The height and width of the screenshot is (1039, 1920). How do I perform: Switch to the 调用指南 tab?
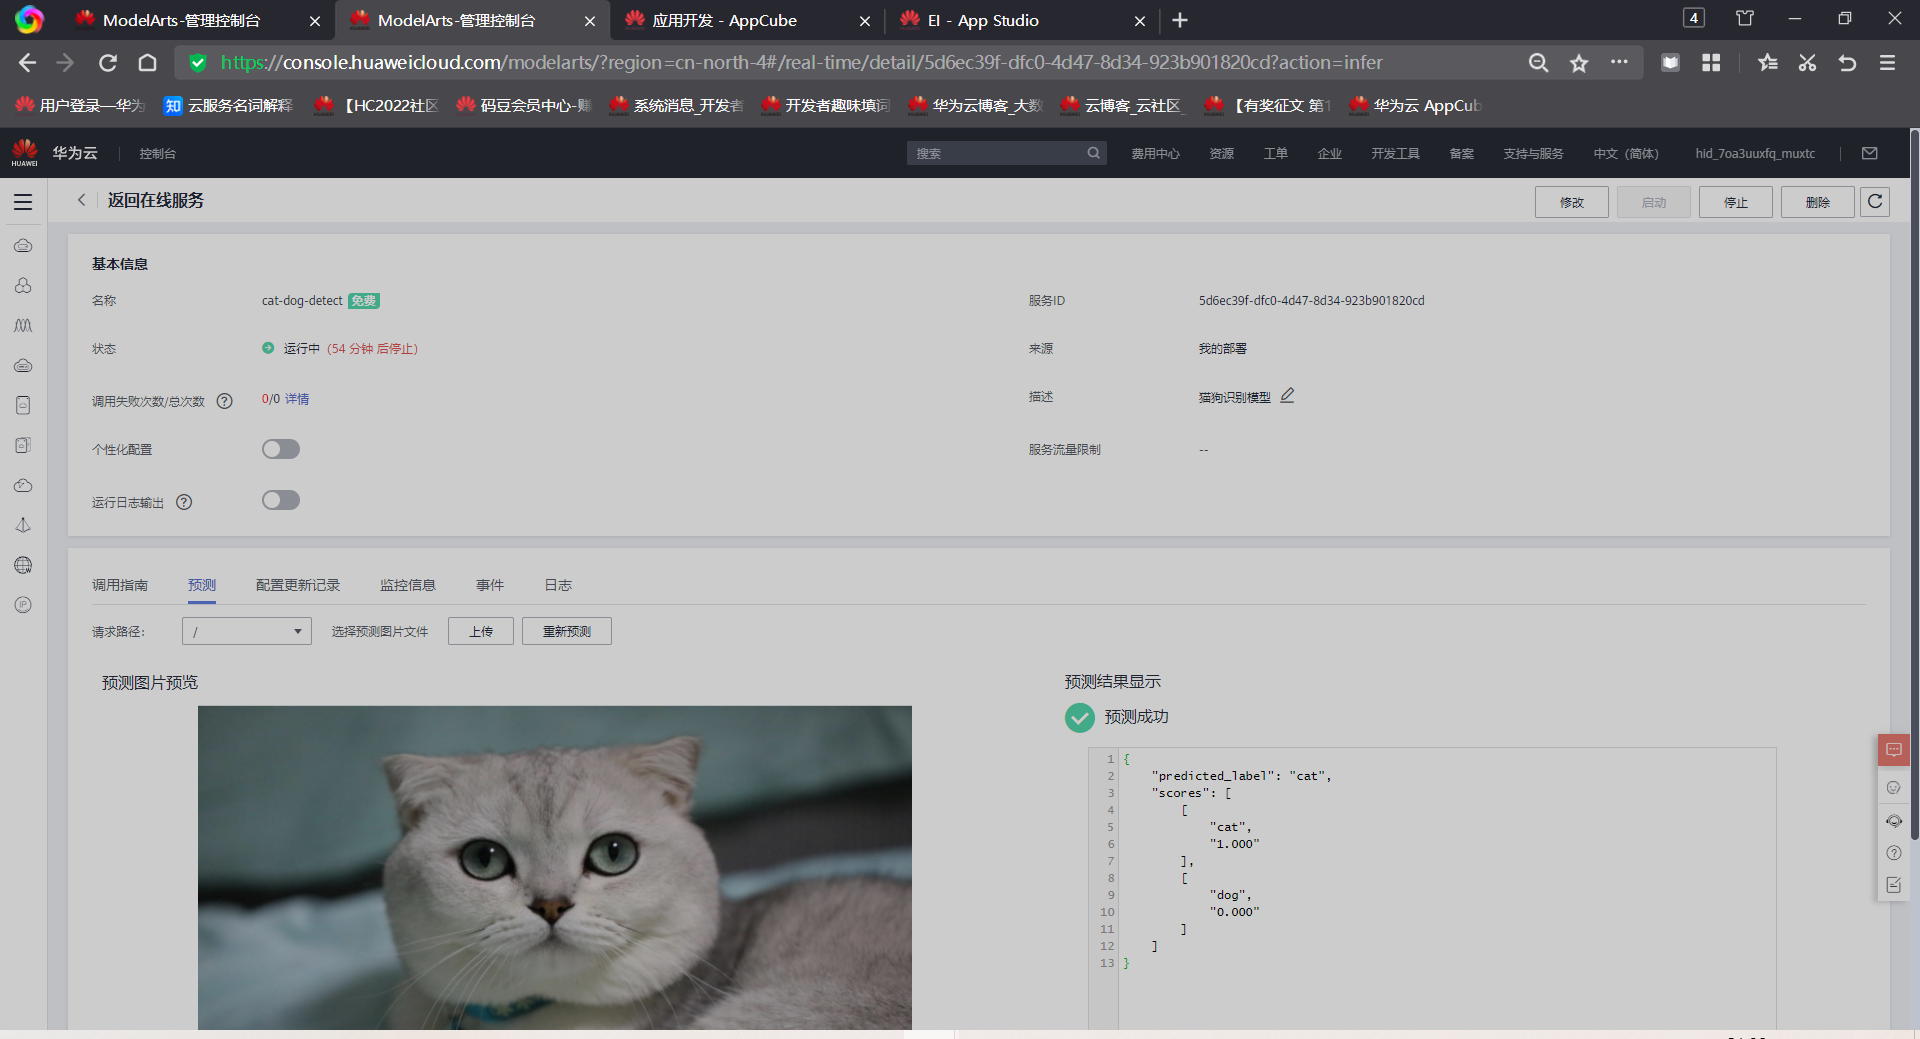click(120, 585)
